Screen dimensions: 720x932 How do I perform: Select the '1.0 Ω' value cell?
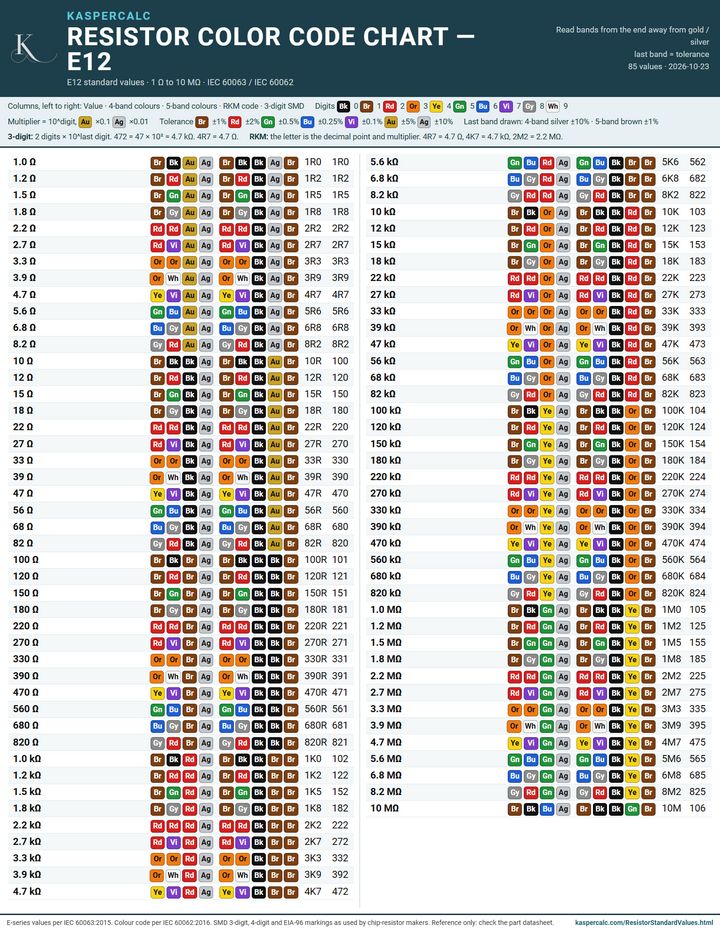click(24, 162)
